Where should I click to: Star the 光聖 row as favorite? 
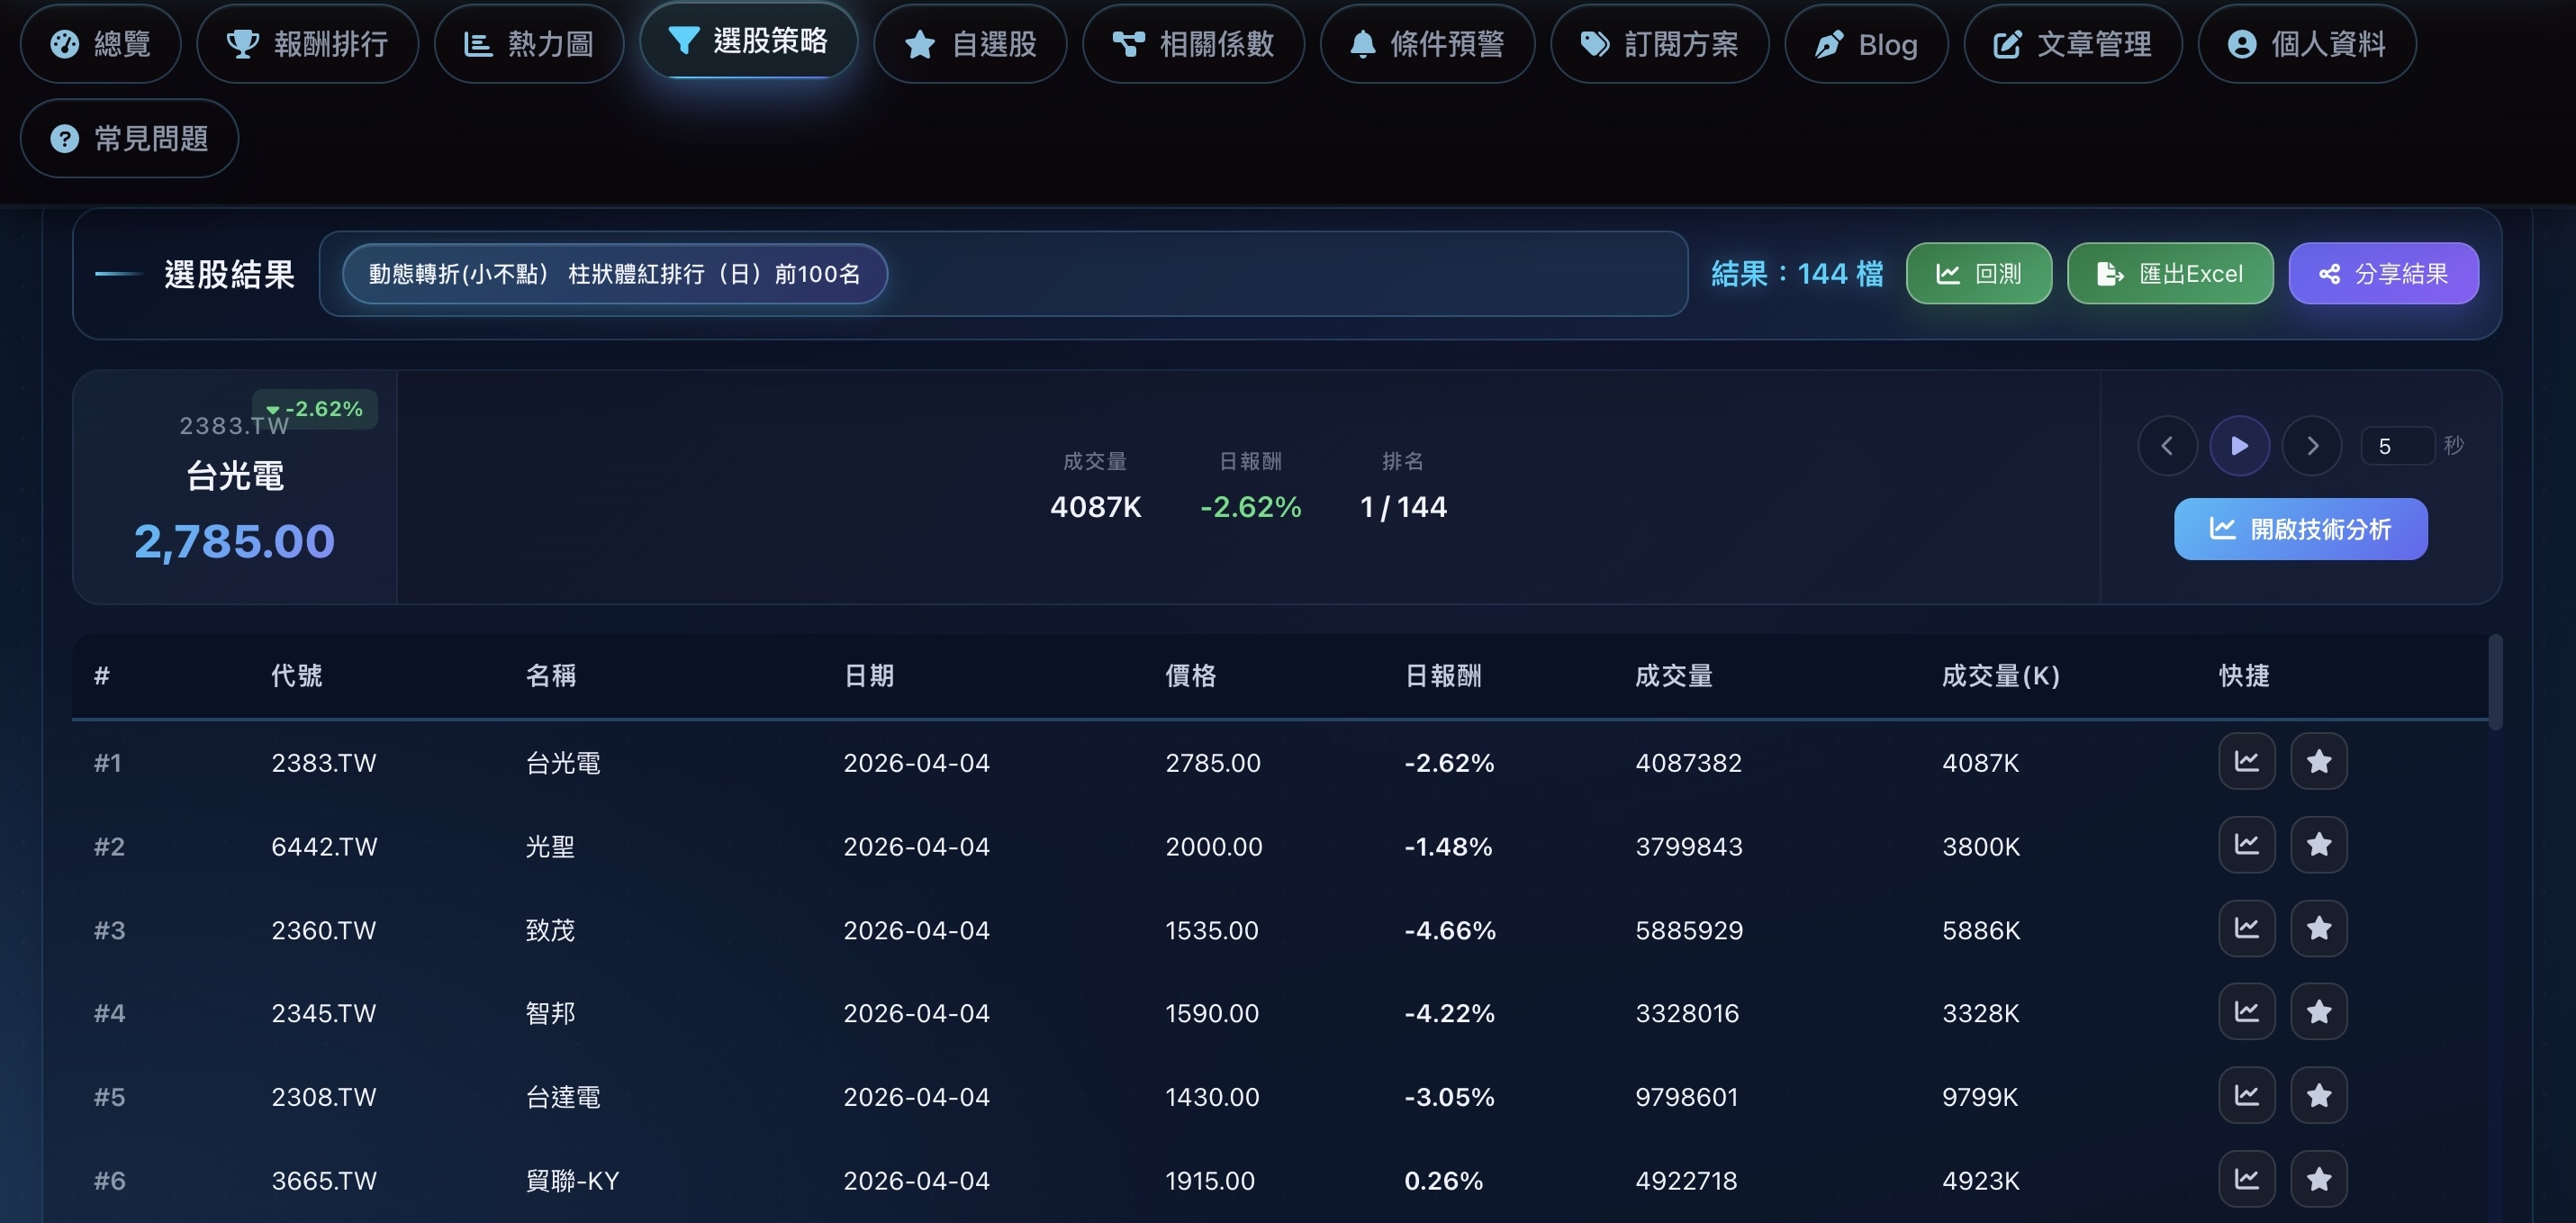pos(2319,845)
